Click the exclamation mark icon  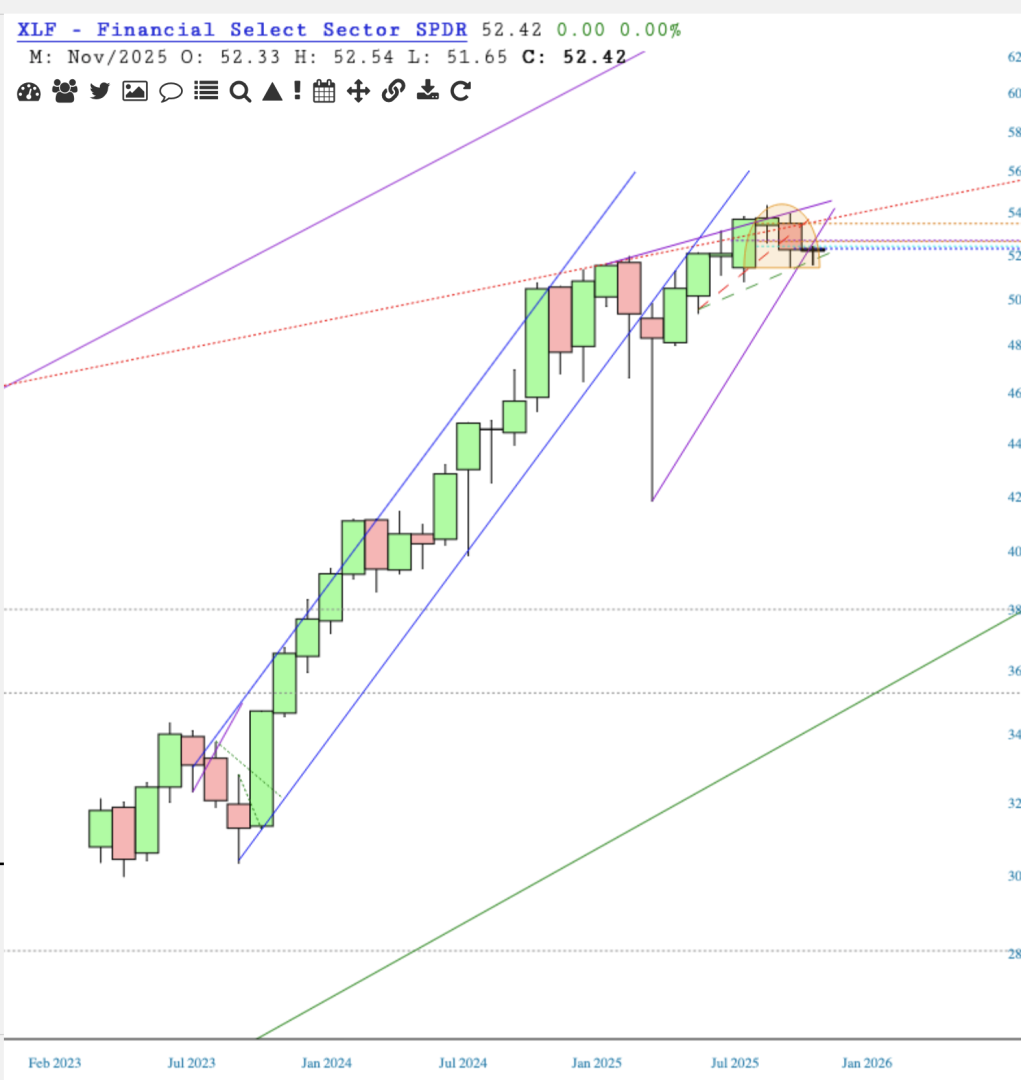(297, 91)
